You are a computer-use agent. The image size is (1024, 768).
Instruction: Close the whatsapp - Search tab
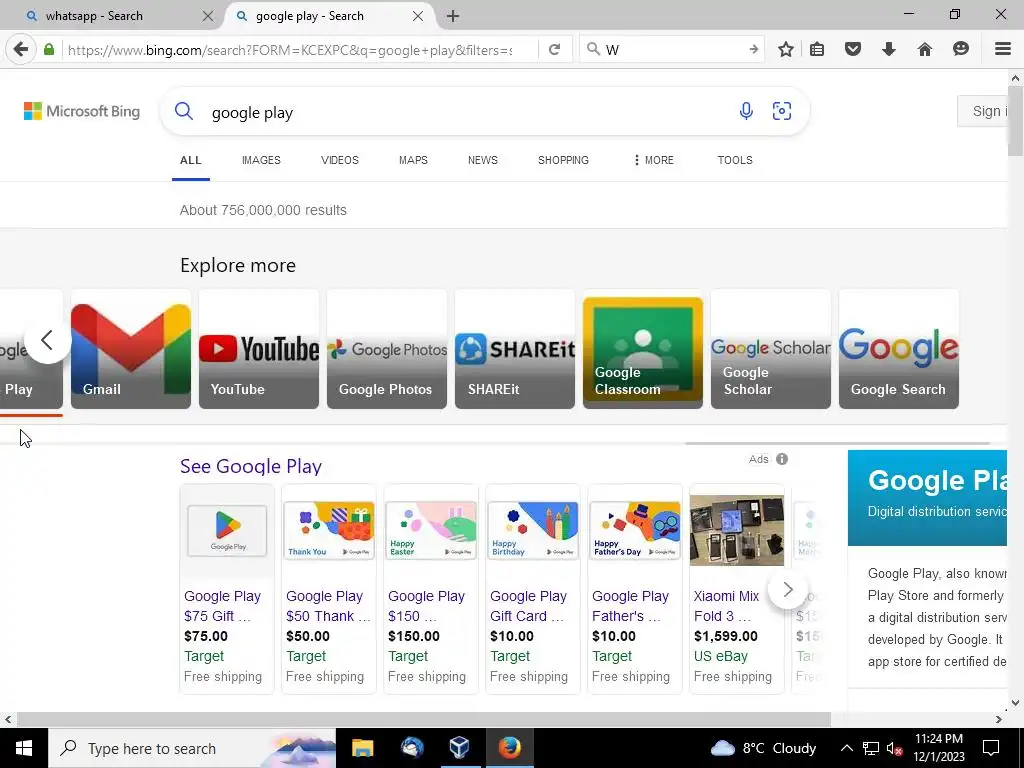[x=208, y=16]
